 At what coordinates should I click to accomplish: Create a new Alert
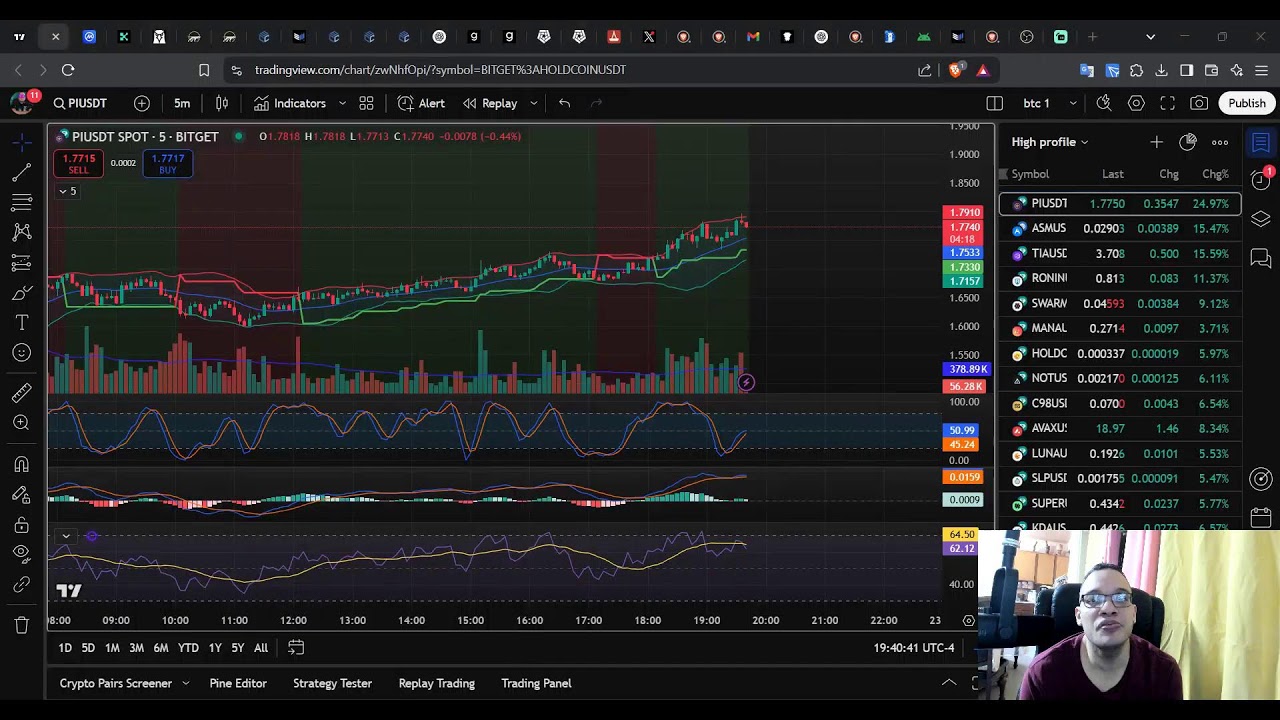(421, 103)
